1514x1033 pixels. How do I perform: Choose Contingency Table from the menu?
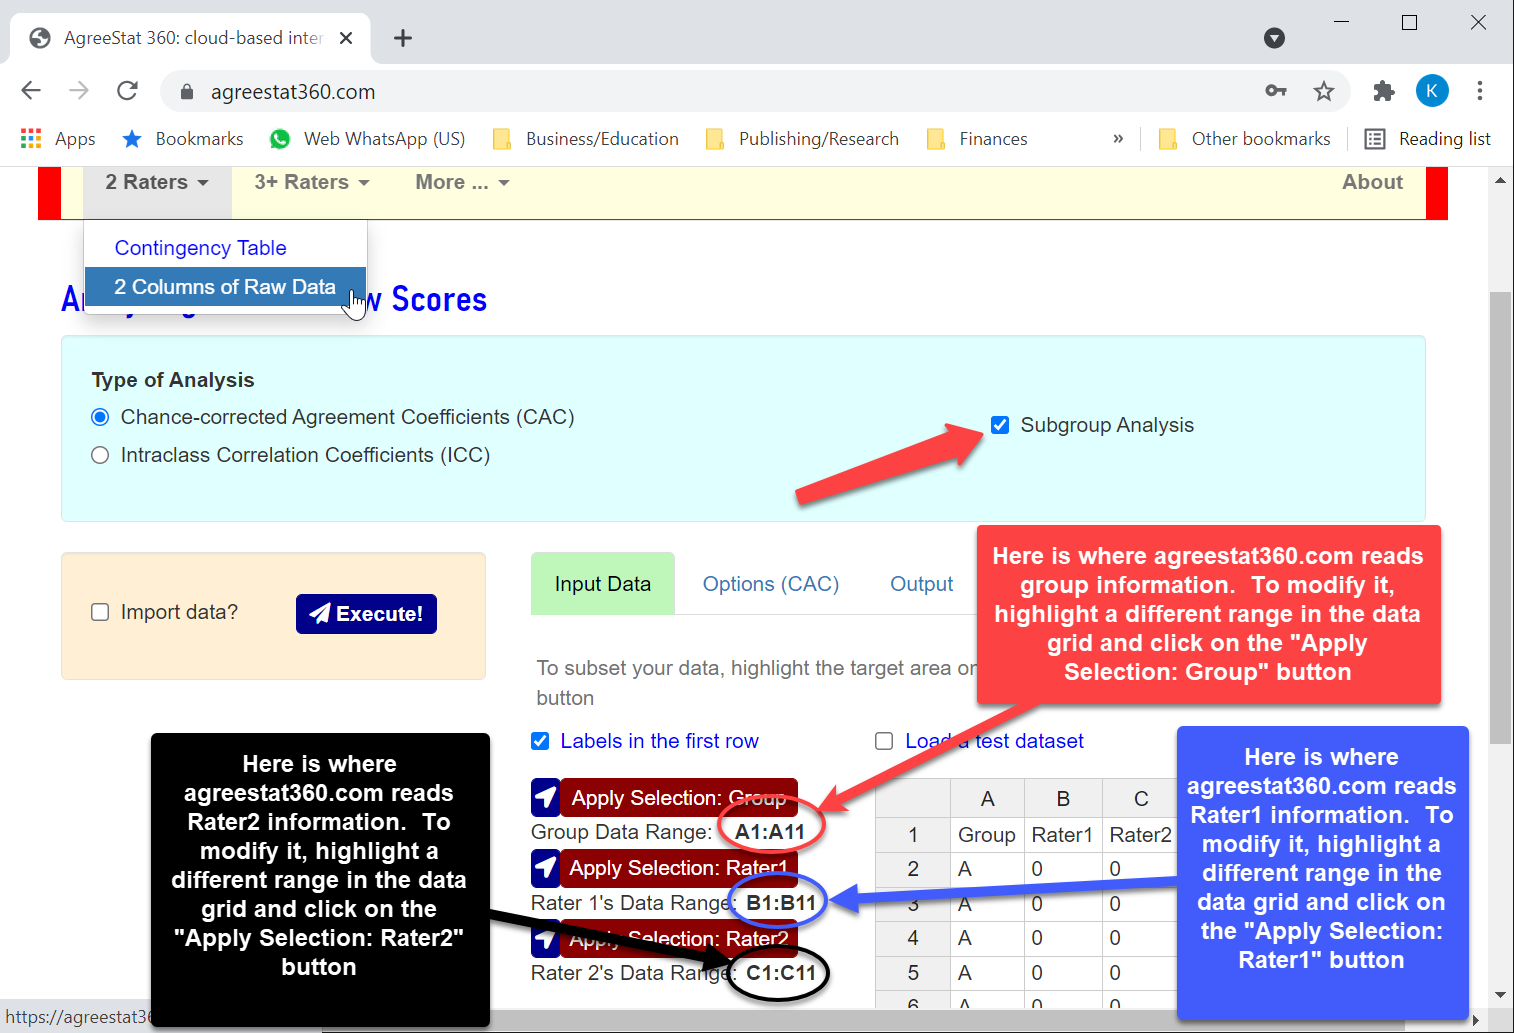pos(225,248)
